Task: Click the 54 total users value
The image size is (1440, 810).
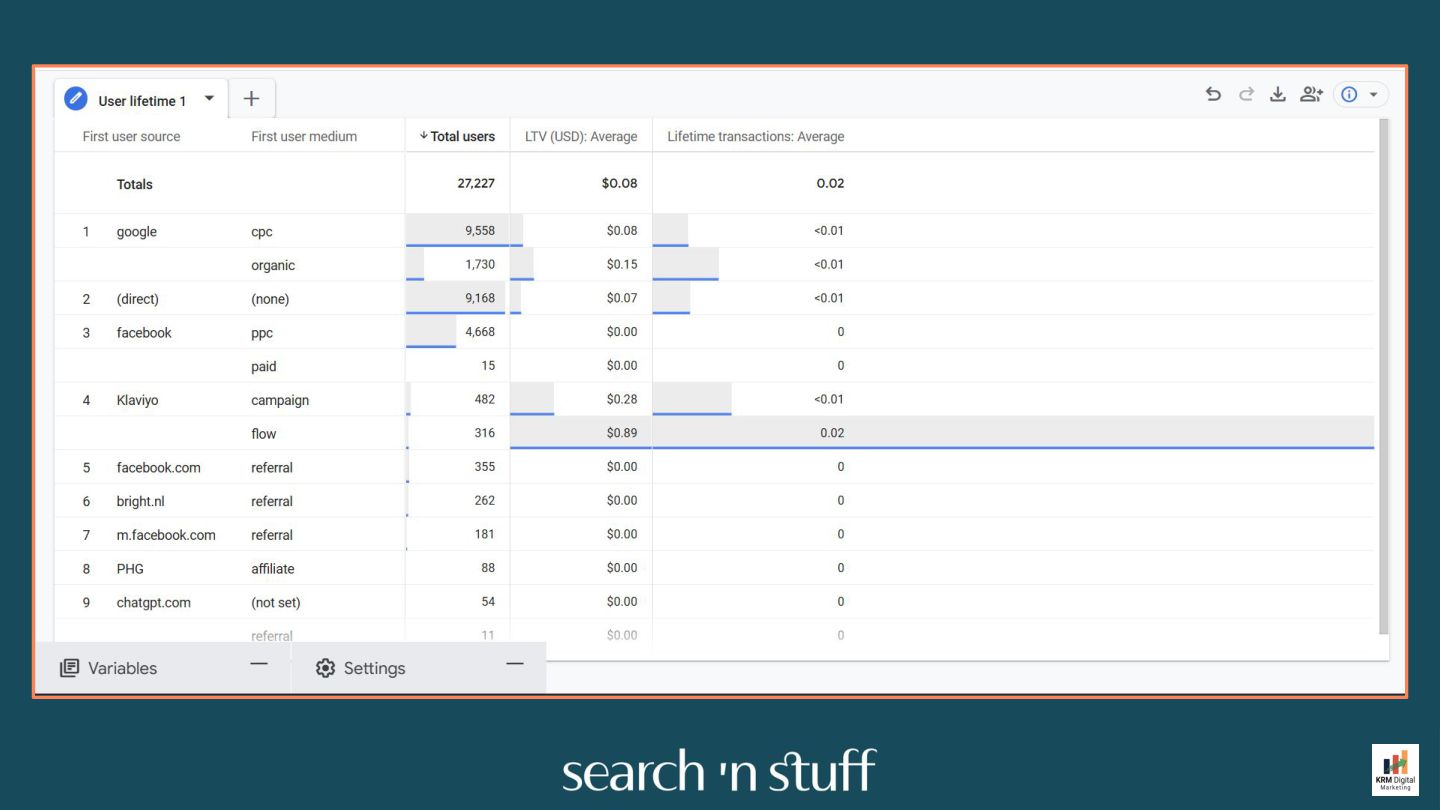Action: pyautogui.click(x=488, y=601)
